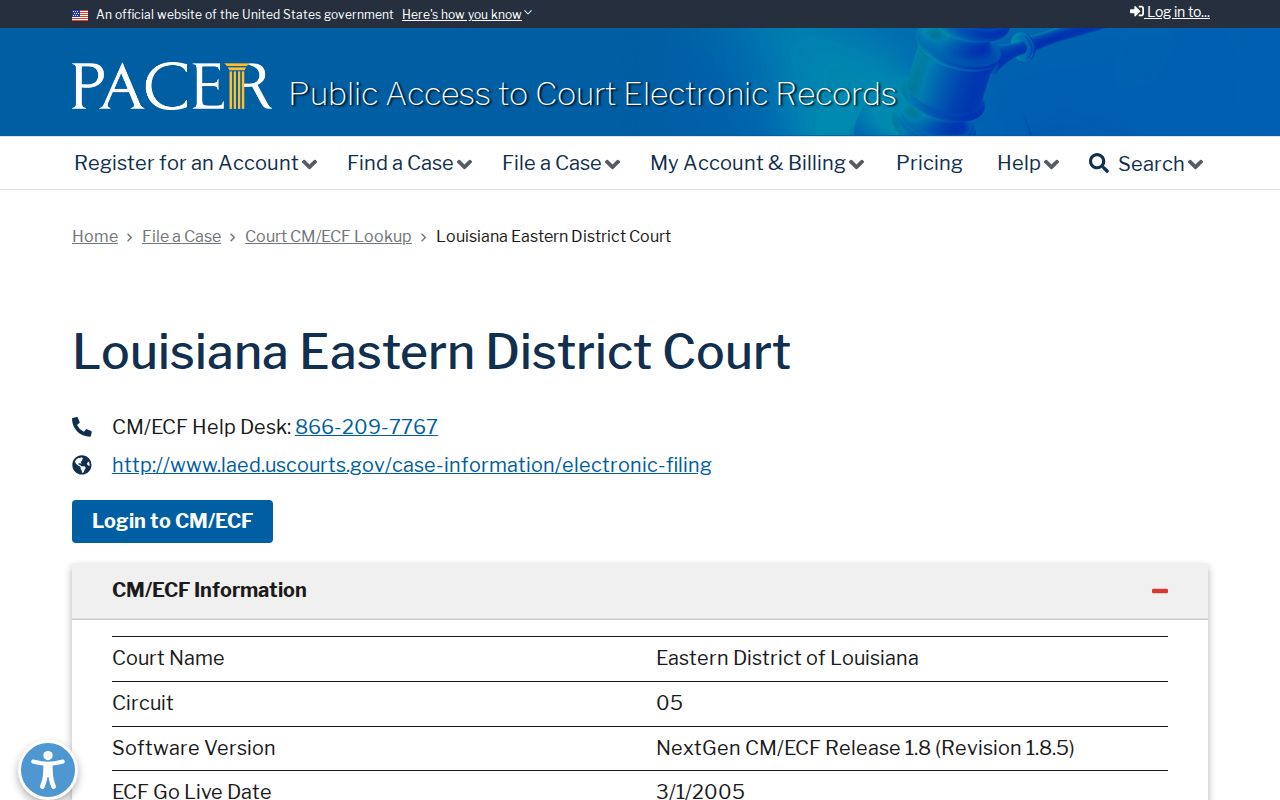
Task: Click Court CM/ECF Lookup breadcrumb
Action: (x=328, y=236)
